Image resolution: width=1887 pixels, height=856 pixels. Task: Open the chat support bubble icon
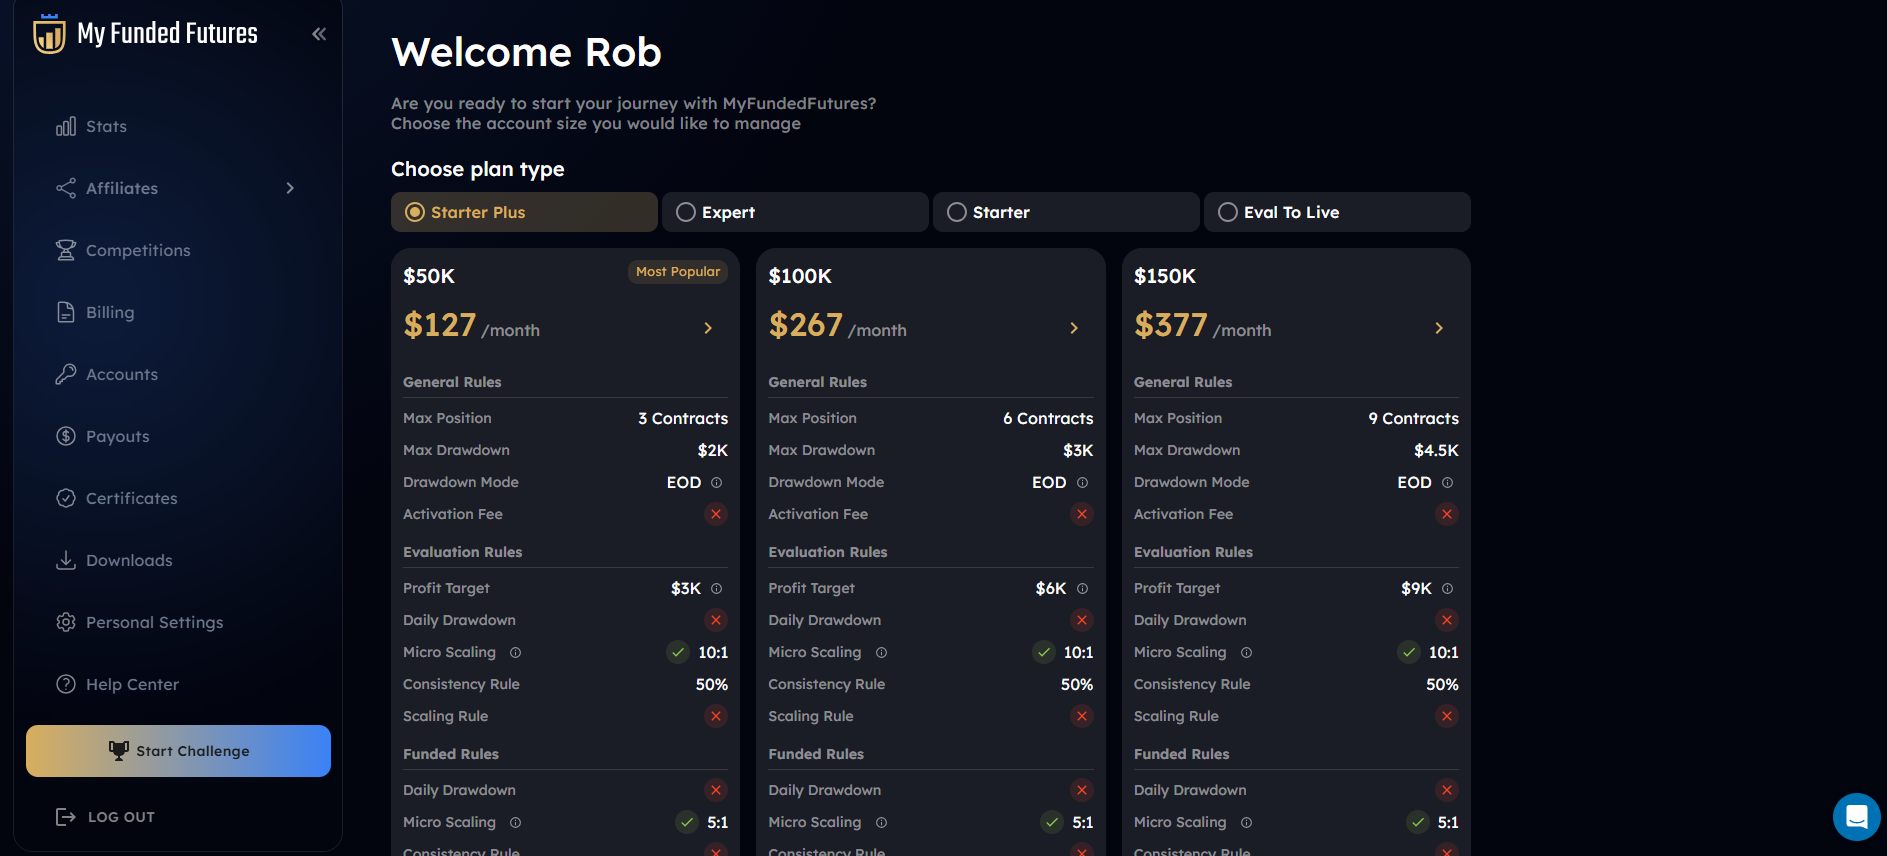1856,817
